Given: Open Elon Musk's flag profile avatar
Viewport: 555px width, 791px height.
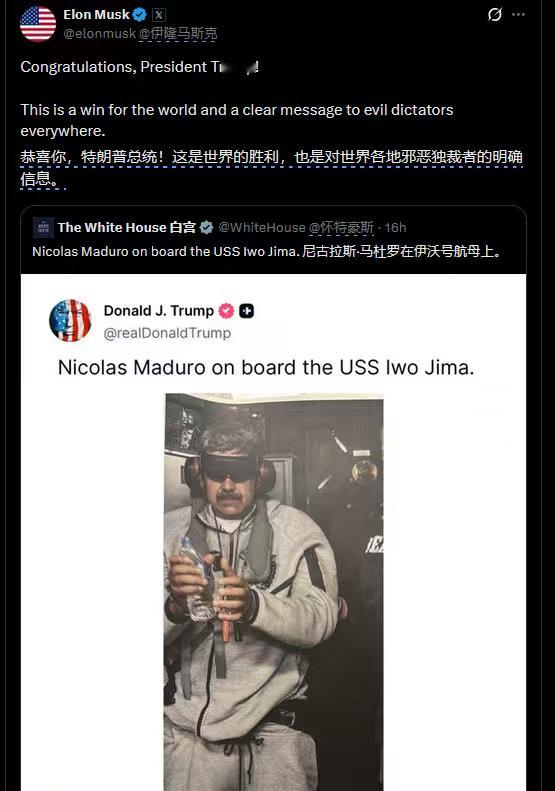Looking at the screenshot, I should pyautogui.click(x=38, y=24).
